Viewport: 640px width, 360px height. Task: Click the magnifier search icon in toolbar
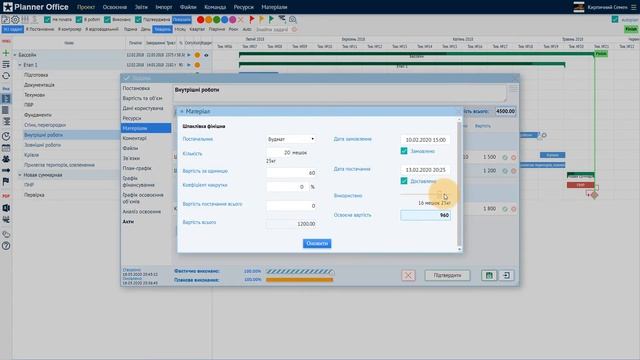click(x=293, y=19)
